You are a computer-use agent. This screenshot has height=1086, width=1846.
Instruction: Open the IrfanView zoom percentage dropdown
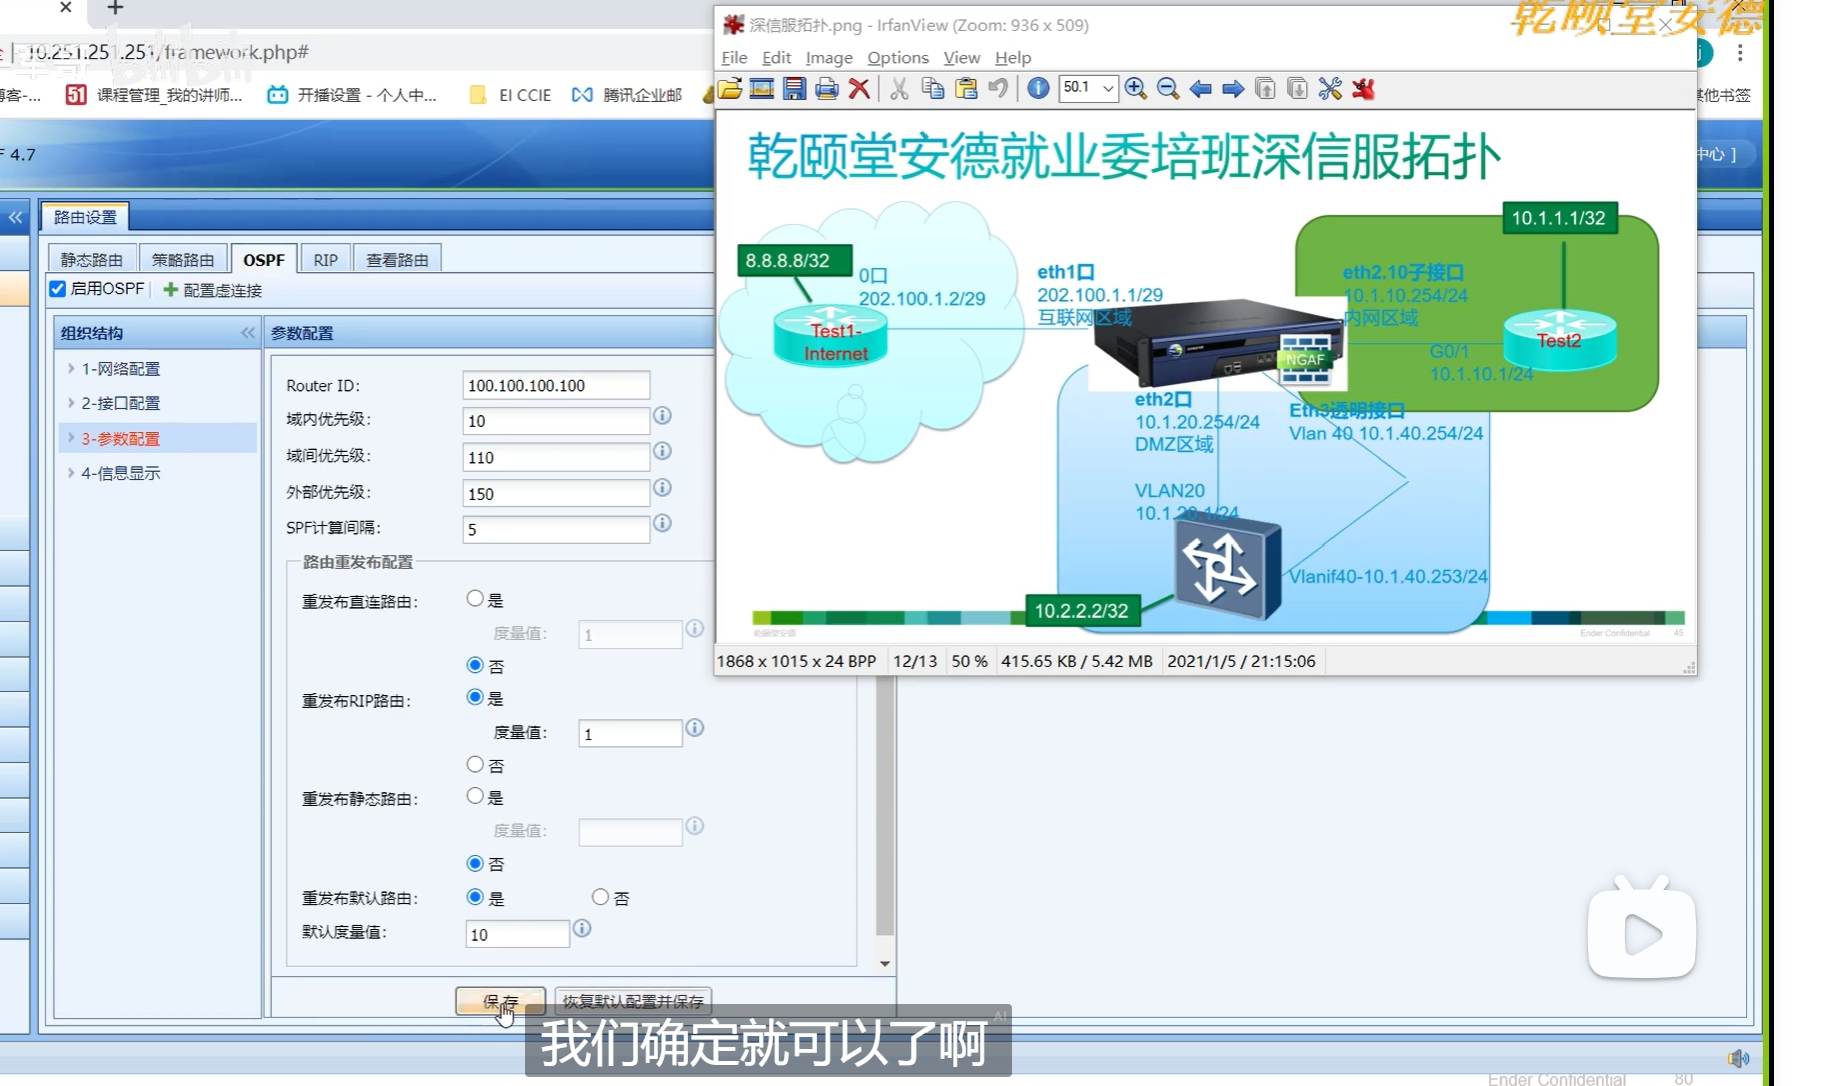click(x=1108, y=88)
